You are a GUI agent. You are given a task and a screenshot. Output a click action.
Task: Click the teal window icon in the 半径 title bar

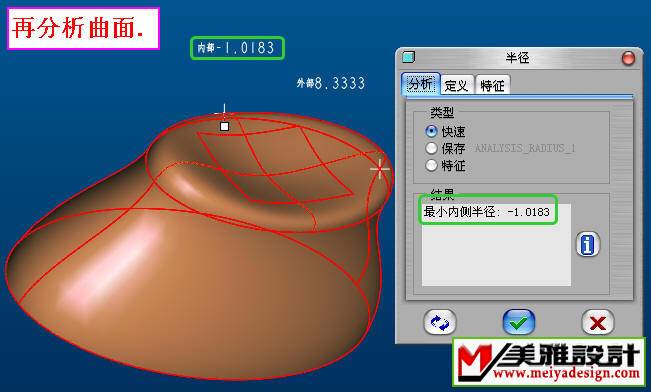pos(409,57)
